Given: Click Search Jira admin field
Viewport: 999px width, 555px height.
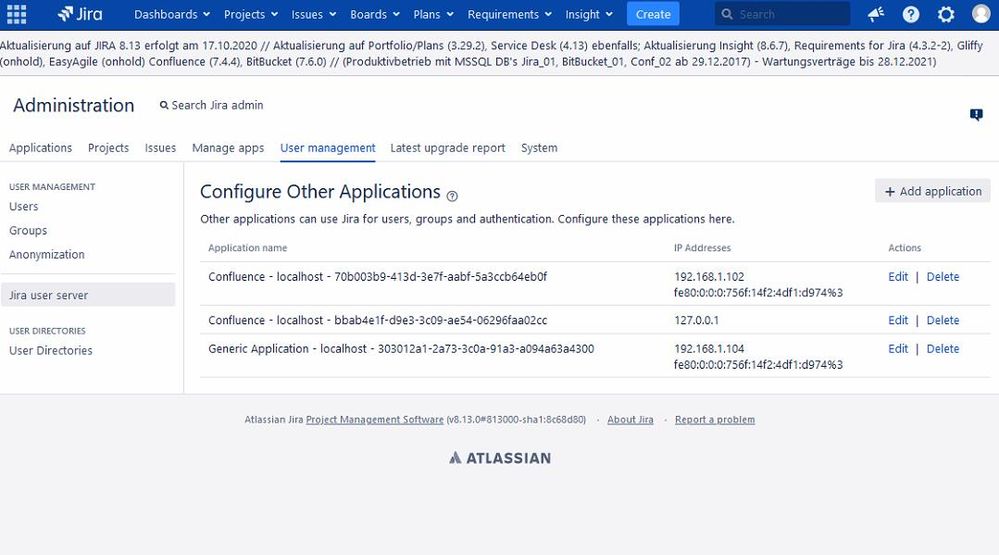Looking at the screenshot, I should click(212, 105).
